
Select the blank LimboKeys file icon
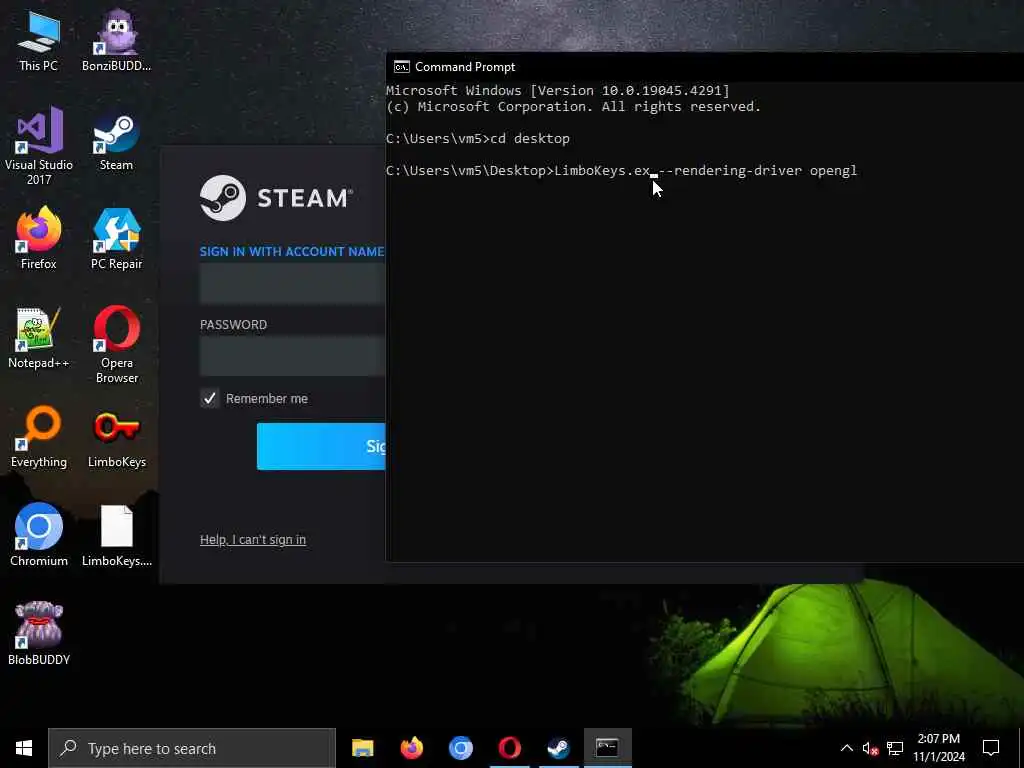(x=116, y=535)
